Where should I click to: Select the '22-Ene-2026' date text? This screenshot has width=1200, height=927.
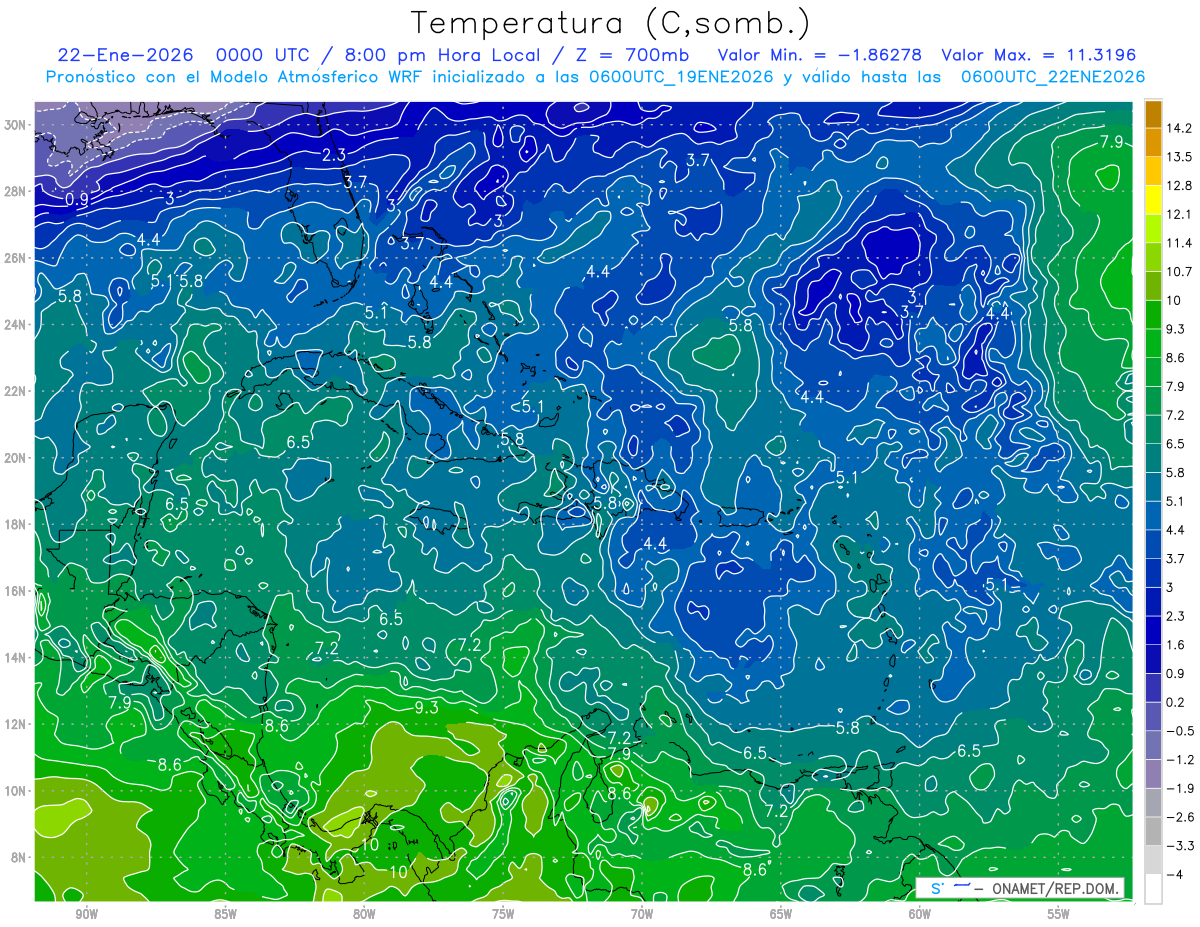(x=126, y=55)
